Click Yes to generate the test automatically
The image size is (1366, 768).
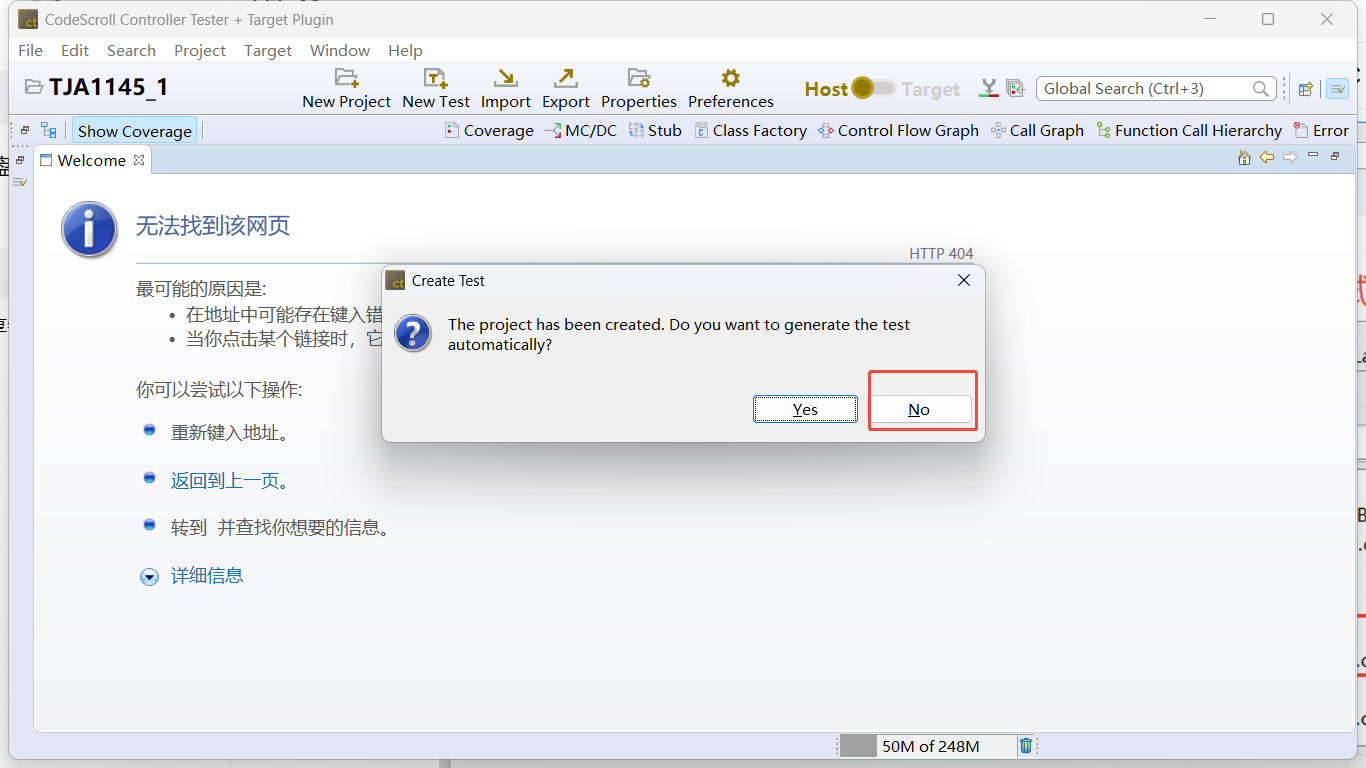(x=805, y=409)
